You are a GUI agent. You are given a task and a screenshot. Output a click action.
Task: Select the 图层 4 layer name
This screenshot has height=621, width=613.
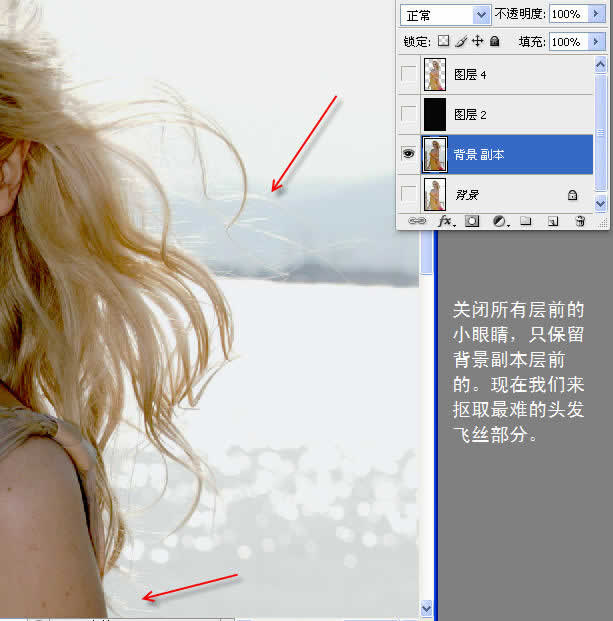coord(470,74)
